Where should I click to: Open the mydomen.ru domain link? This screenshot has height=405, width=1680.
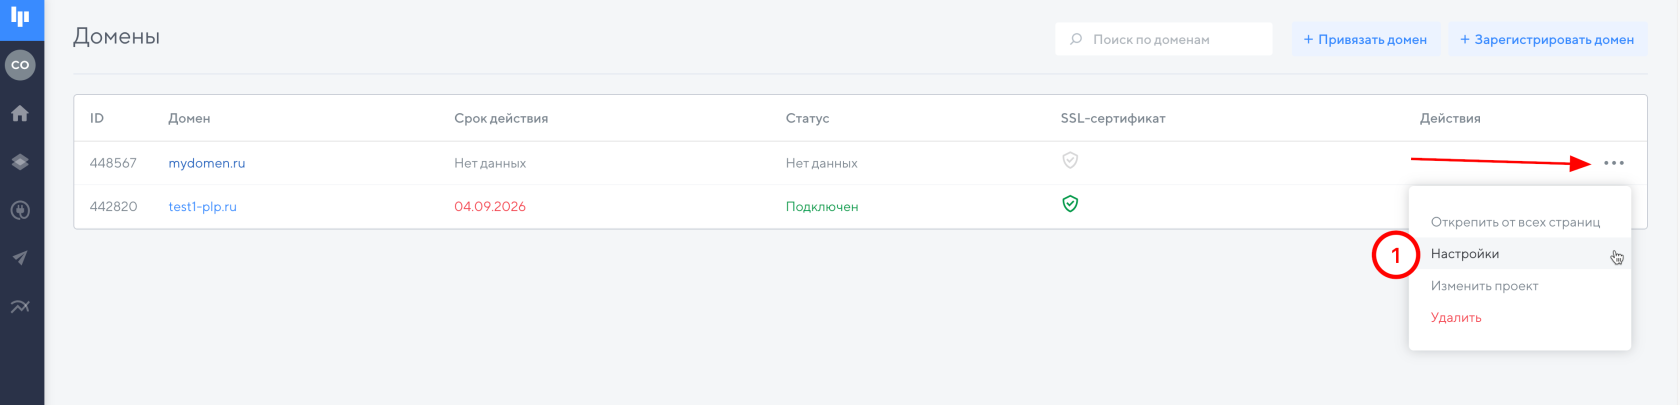207,163
